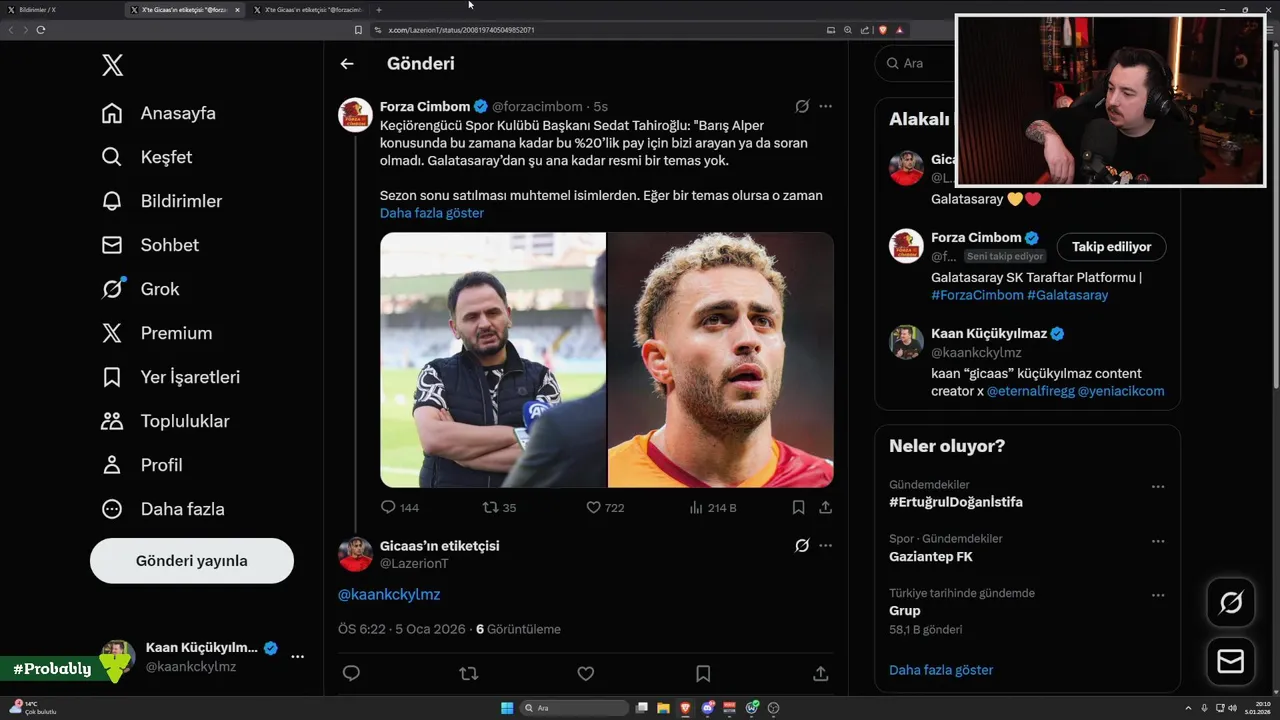Open a new browser tab
The height and width of the screenshot is (720, 1280).
[379, 10]
